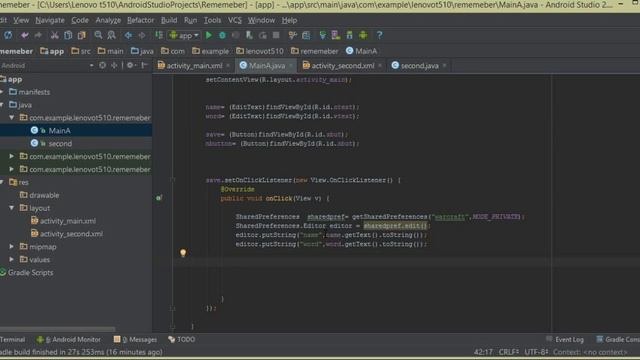This screenshot has height=360, width=640.
Task: Click the Paste clipboard icon
Action: click(x=82, y=36)
